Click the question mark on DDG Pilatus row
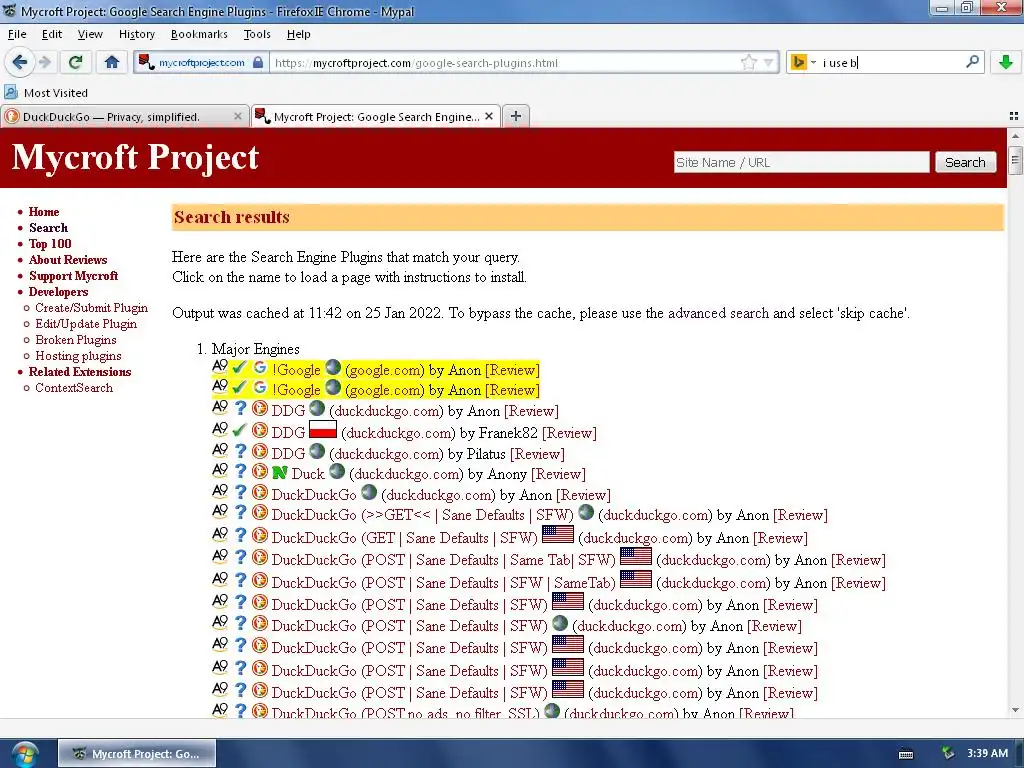Viewport: 1024px width, 768px height. 240,451
